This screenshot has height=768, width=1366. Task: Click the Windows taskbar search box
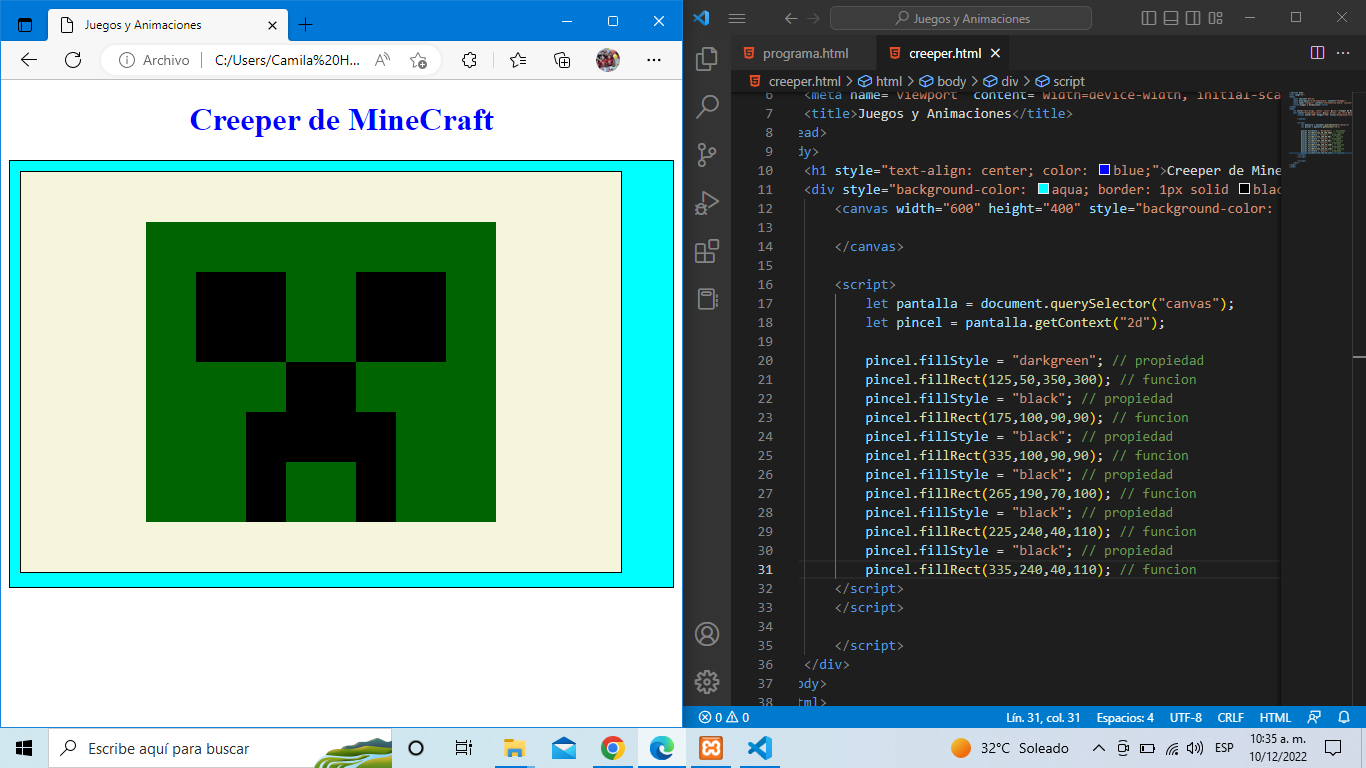point(221,748)
